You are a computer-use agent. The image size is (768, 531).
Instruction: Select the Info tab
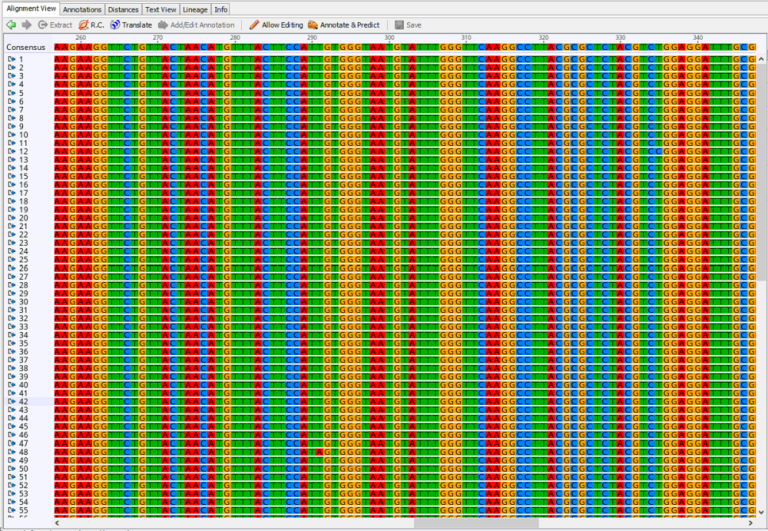coord(221,8)
